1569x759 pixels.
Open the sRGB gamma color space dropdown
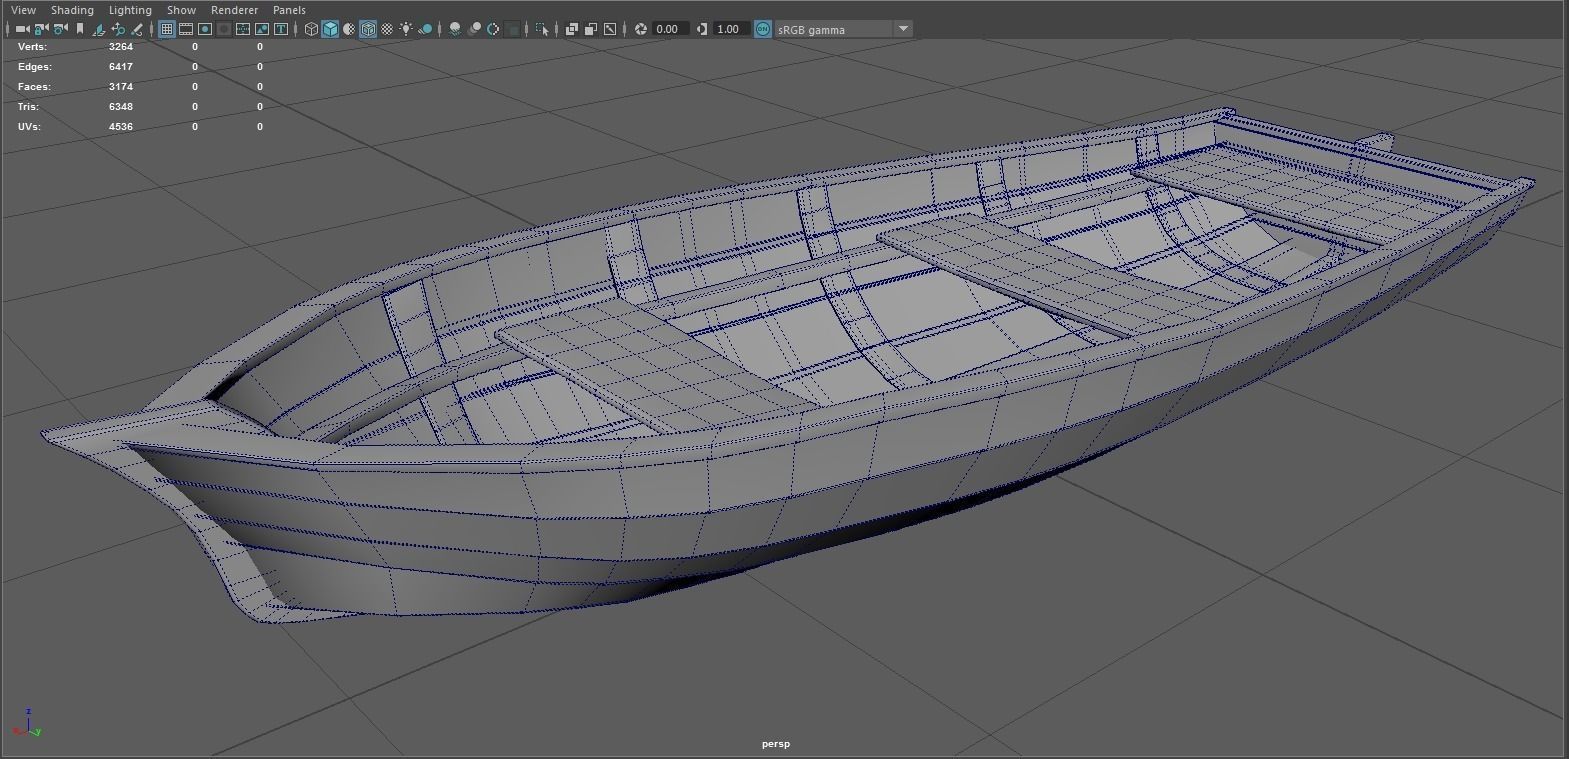[844, 29]
